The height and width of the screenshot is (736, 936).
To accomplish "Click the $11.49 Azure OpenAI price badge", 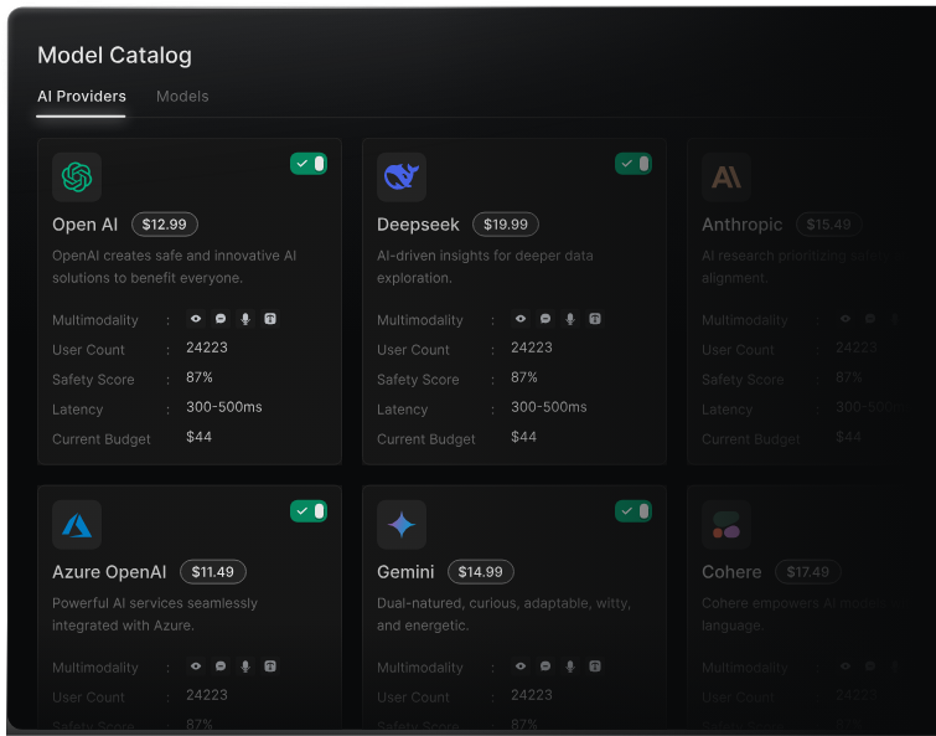I will pos(213,572).
